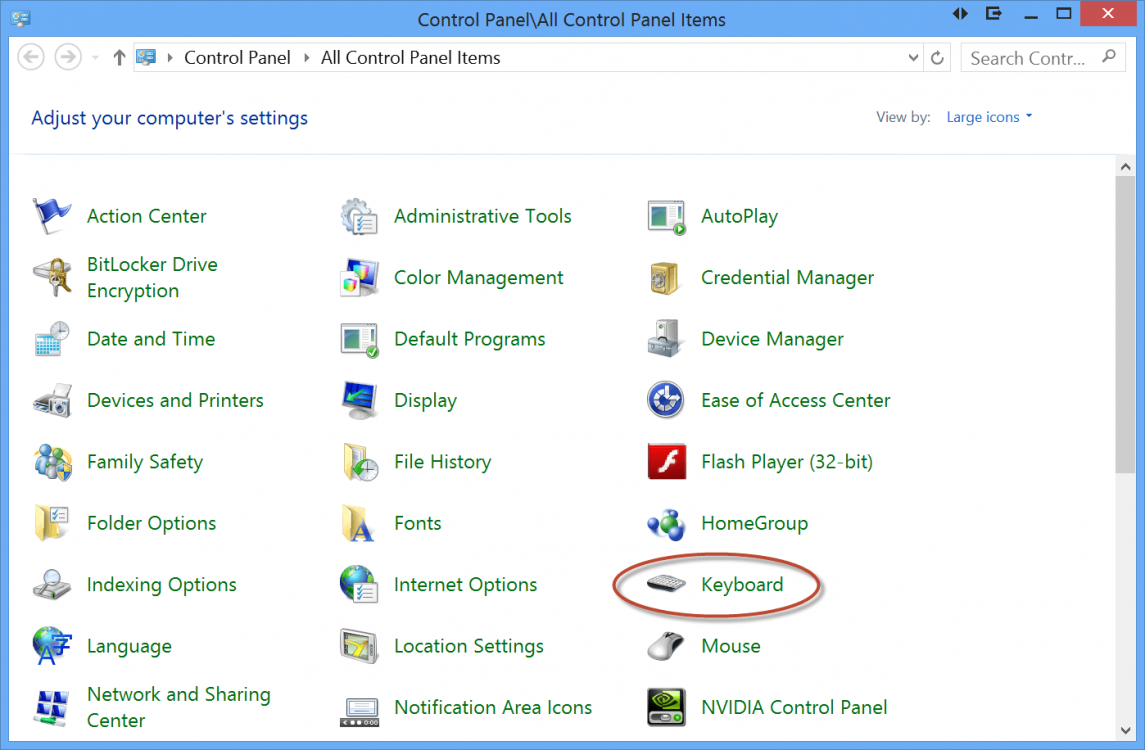Screen dimensions: 1145x750
Task: Click the Notification Area Icons icon
Action: point(359,712)
